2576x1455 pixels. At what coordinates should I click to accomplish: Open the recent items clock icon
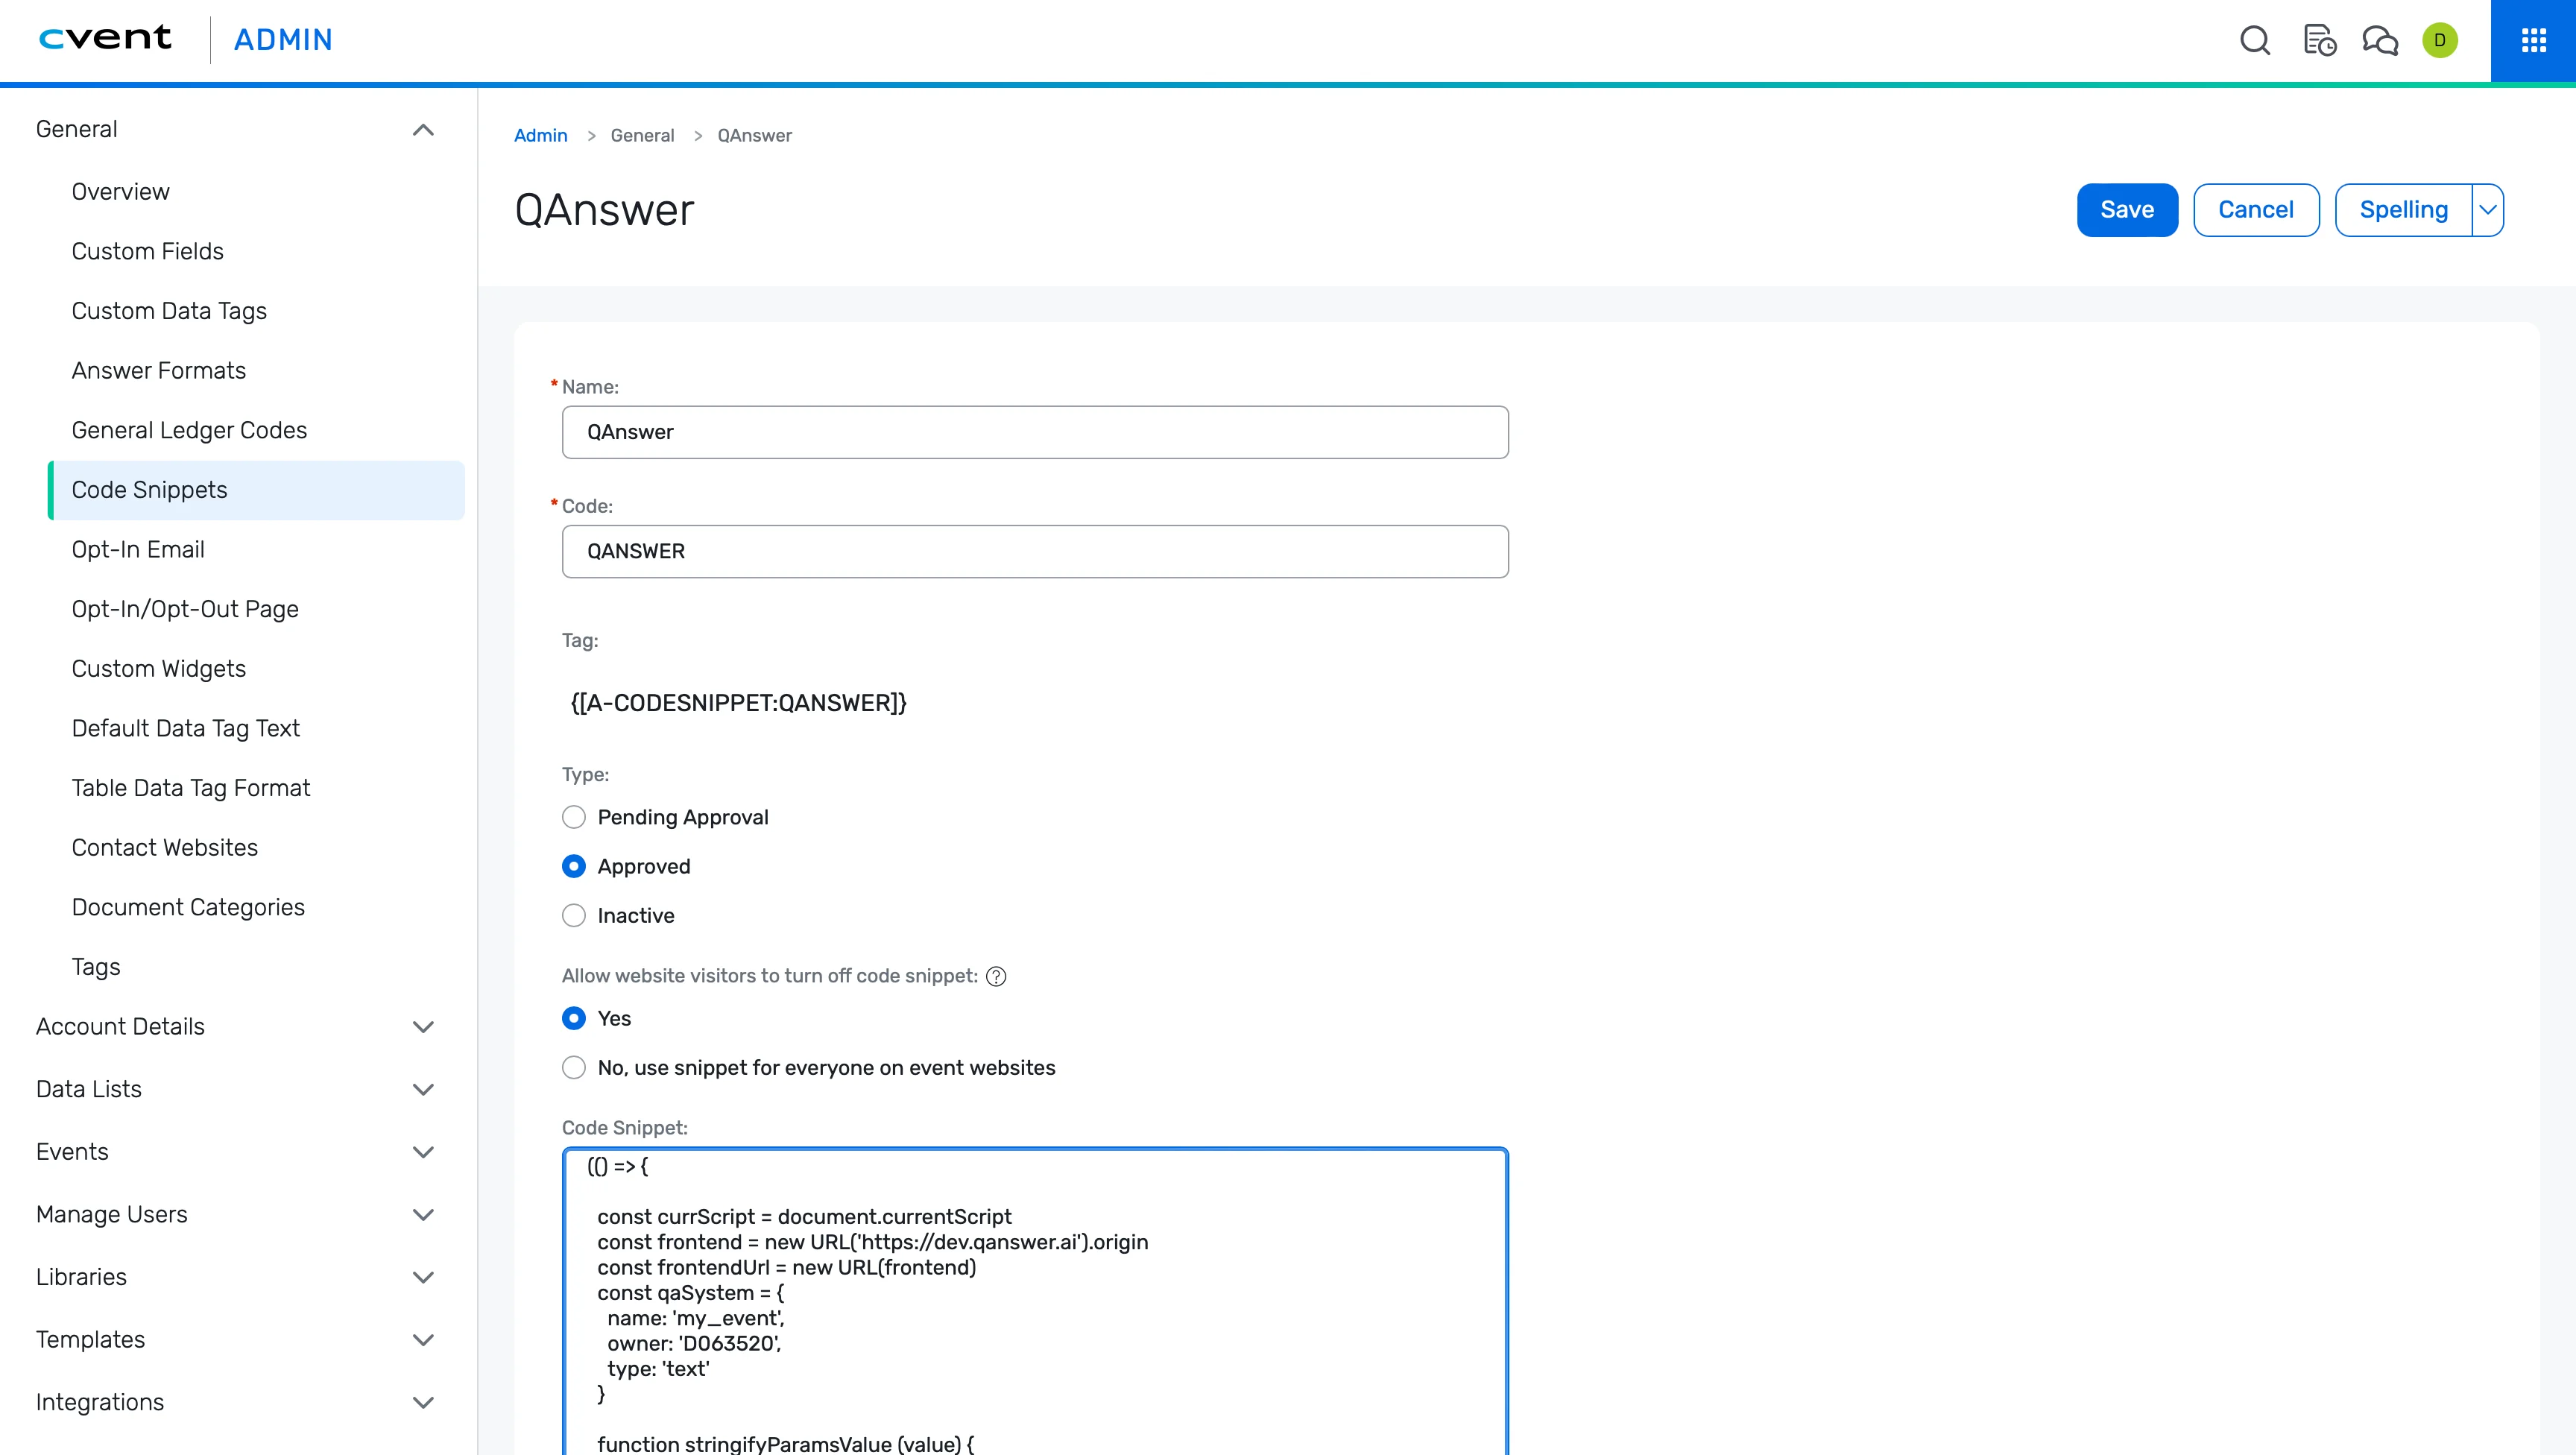(2319, 40)
